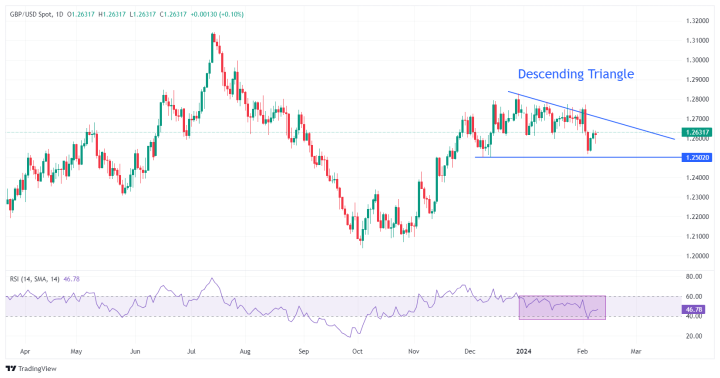Click the TradingView logo icon

click(11, 368)
